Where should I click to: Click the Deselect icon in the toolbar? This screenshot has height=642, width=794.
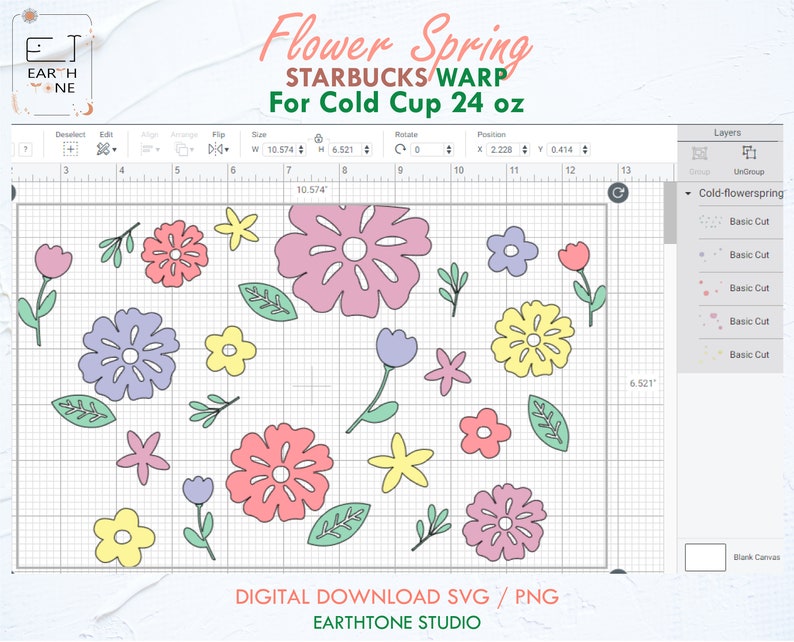point(70,149)
